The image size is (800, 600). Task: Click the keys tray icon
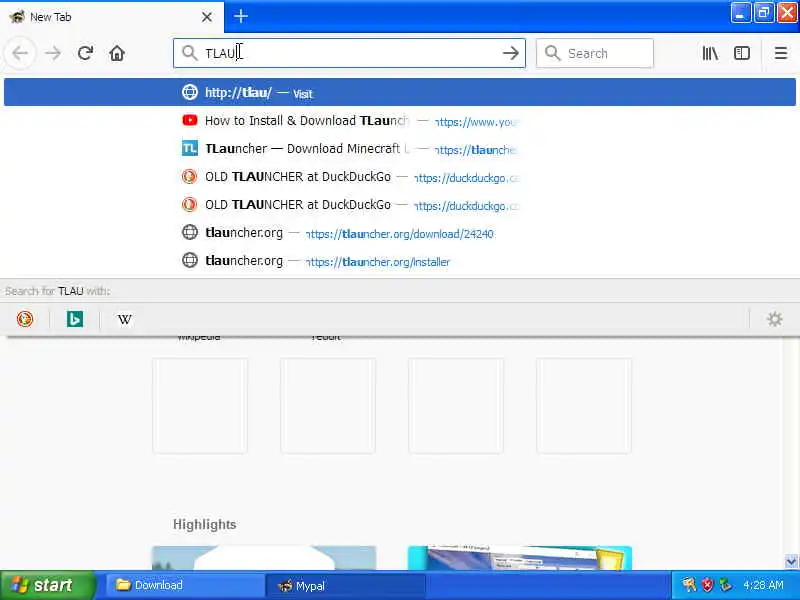[689, 585]
